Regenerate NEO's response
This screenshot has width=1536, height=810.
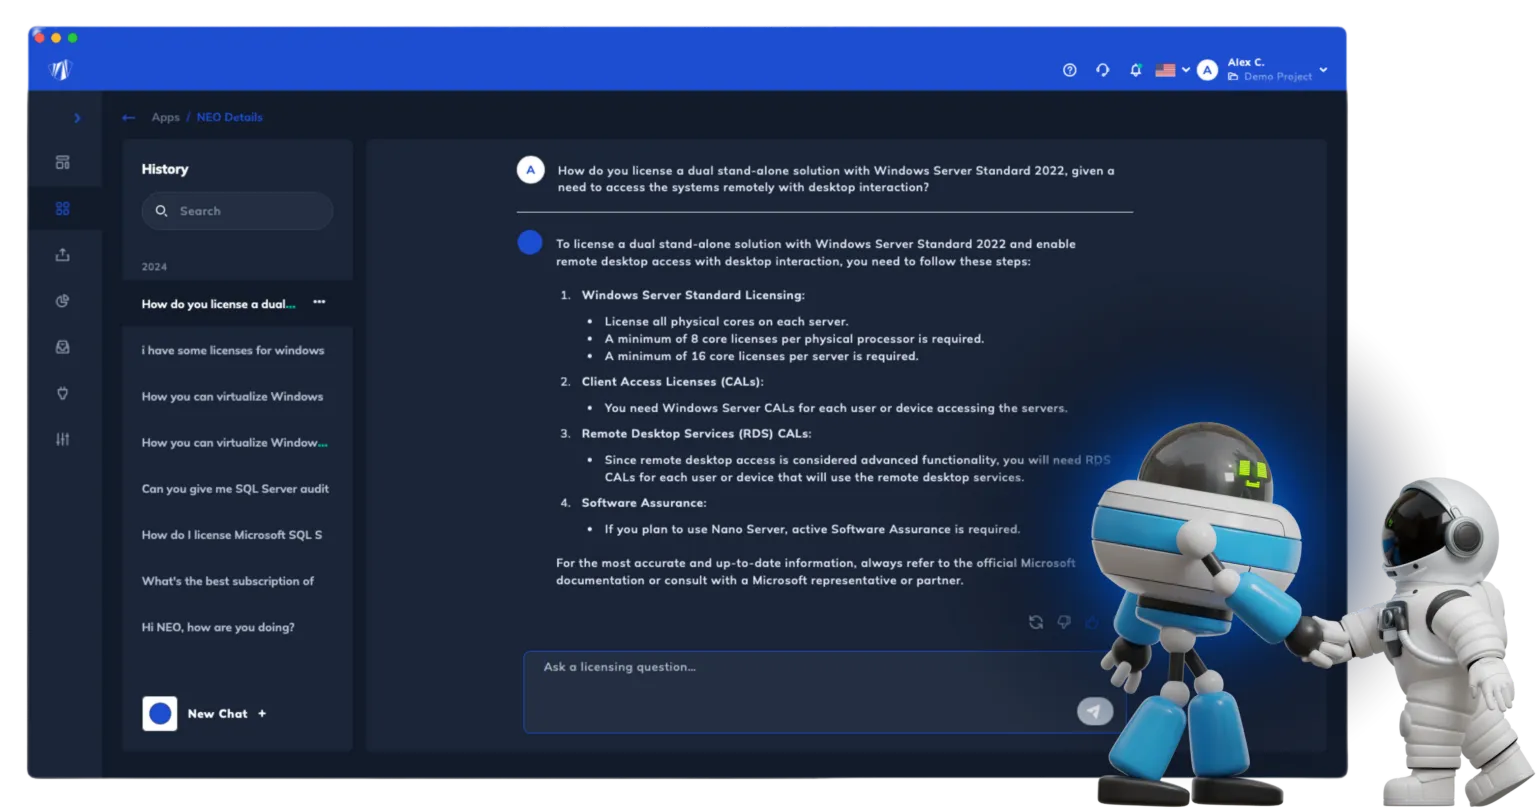point(1036,622)
